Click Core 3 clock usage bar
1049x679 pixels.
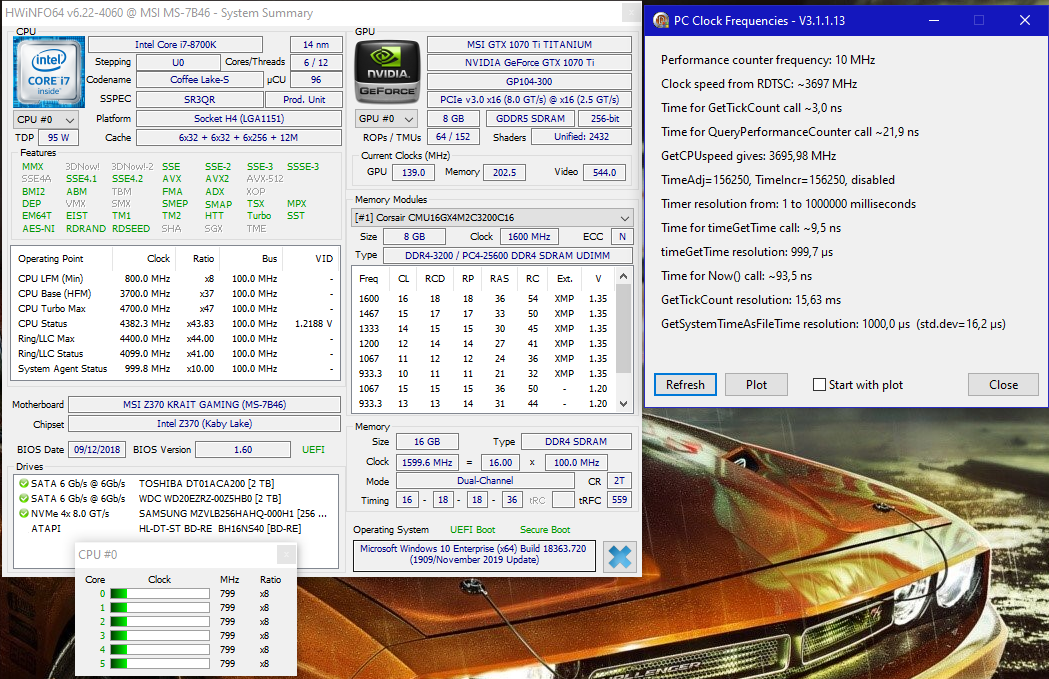pos(159,636)
